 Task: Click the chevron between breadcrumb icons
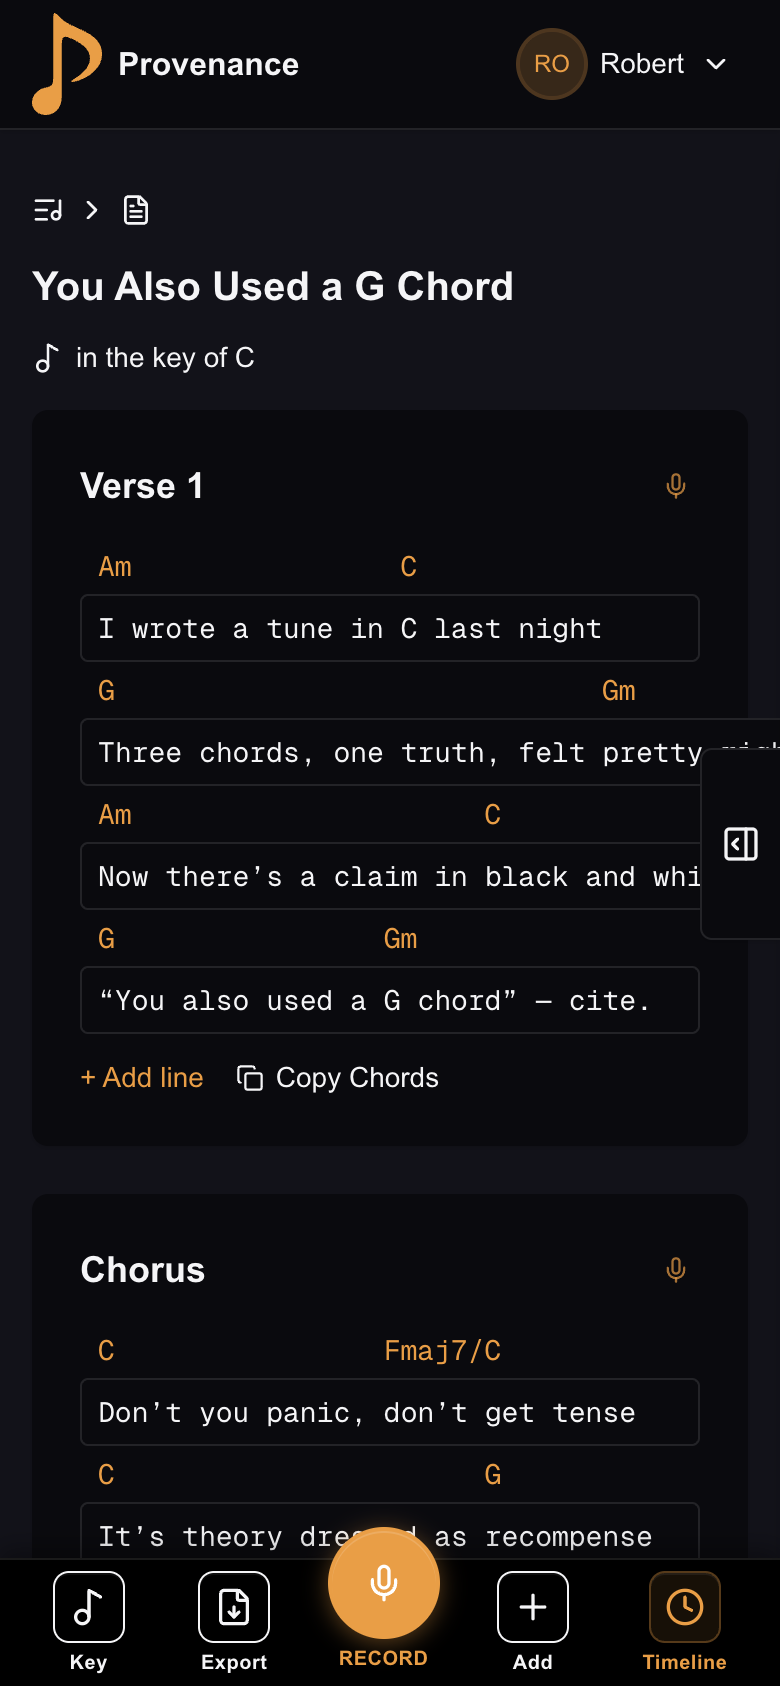click(91, 211)
